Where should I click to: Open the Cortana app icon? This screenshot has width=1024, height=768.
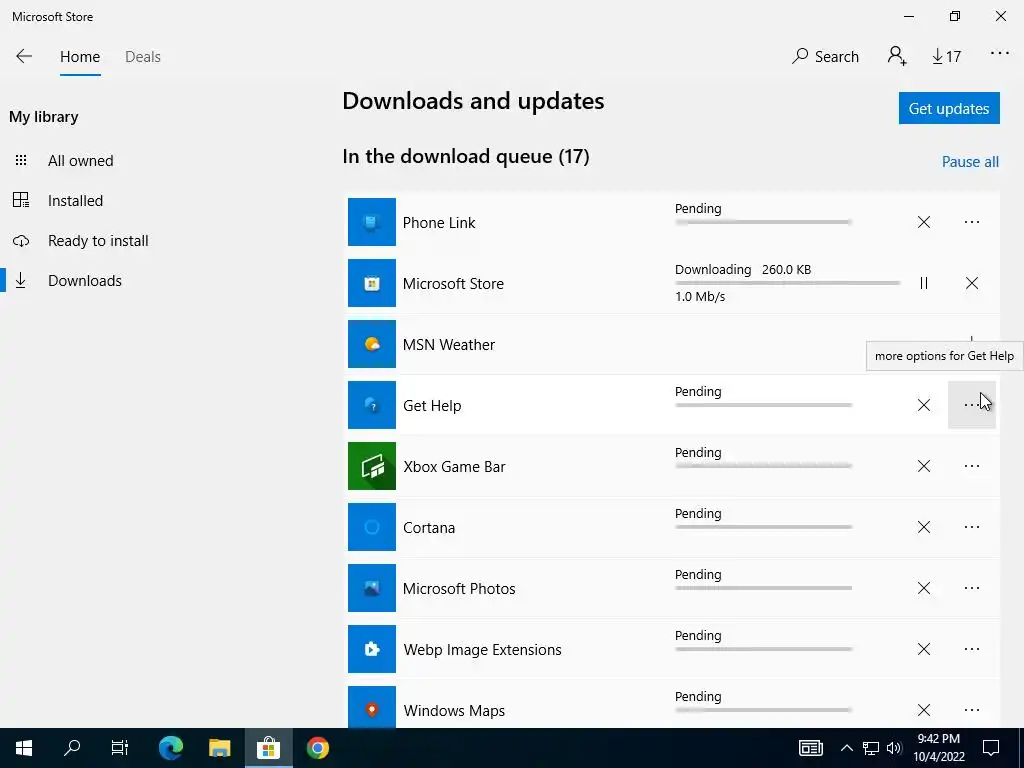coord(372,527)
